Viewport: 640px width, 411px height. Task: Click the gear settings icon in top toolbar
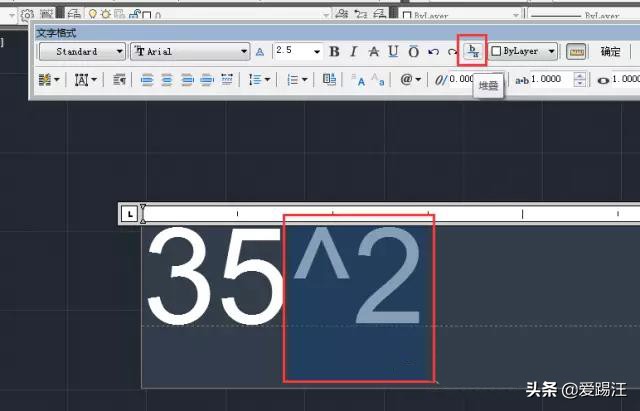tap(27, 16)
